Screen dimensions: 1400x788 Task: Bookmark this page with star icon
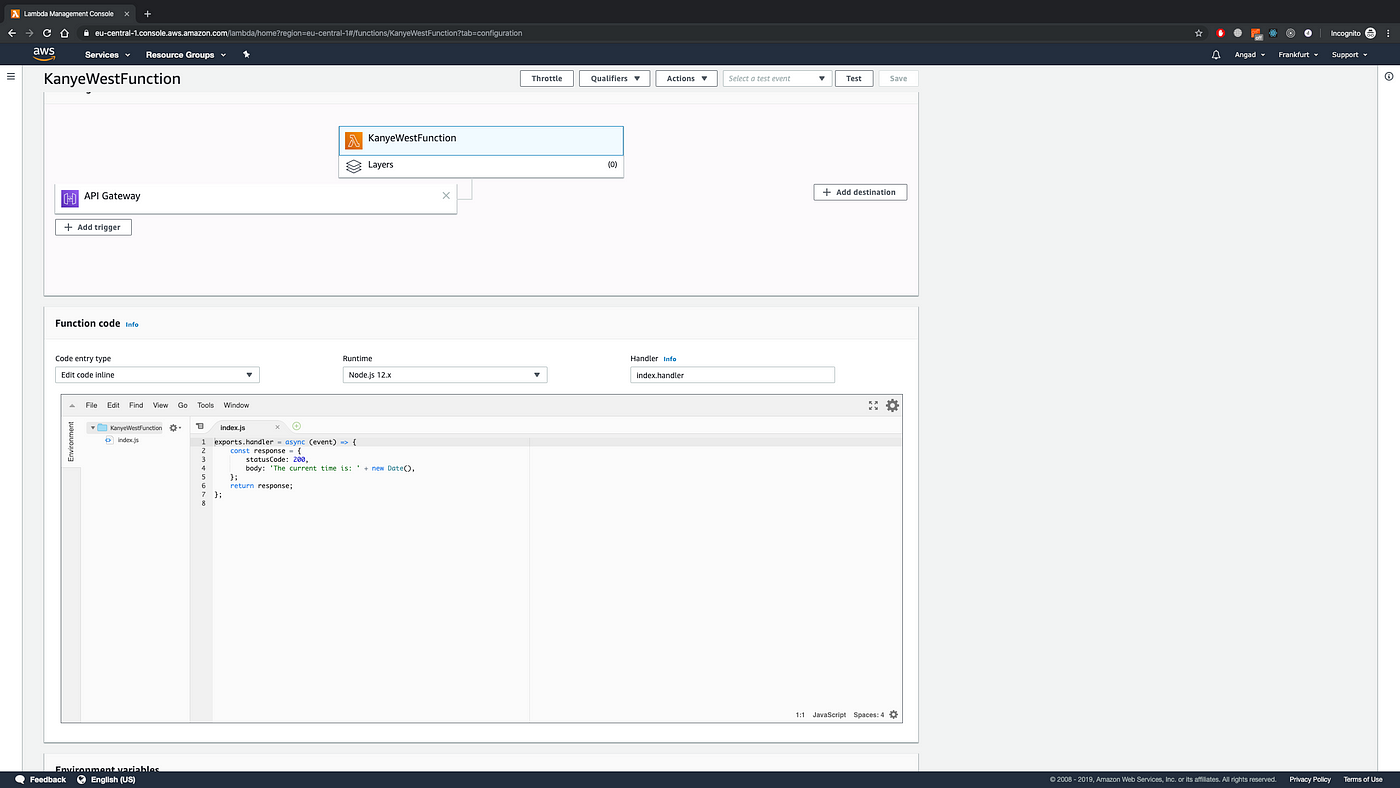(1199, 33)
